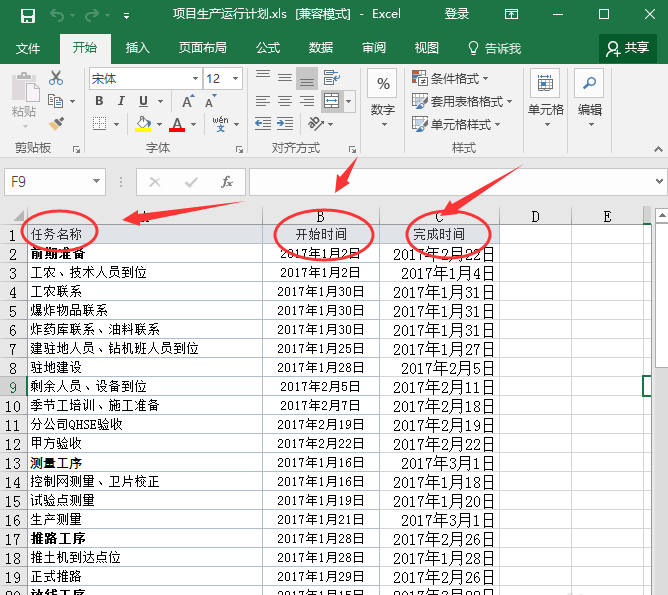Switch to the 插入 (Insert) tab
668x595 pixels.
click(137, 48)
